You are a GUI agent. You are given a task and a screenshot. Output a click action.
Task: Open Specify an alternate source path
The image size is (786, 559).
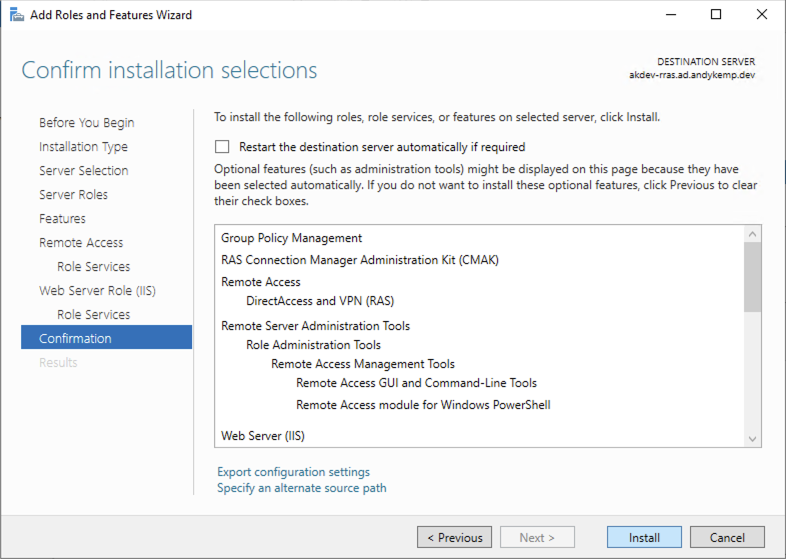tap(302, 488)
